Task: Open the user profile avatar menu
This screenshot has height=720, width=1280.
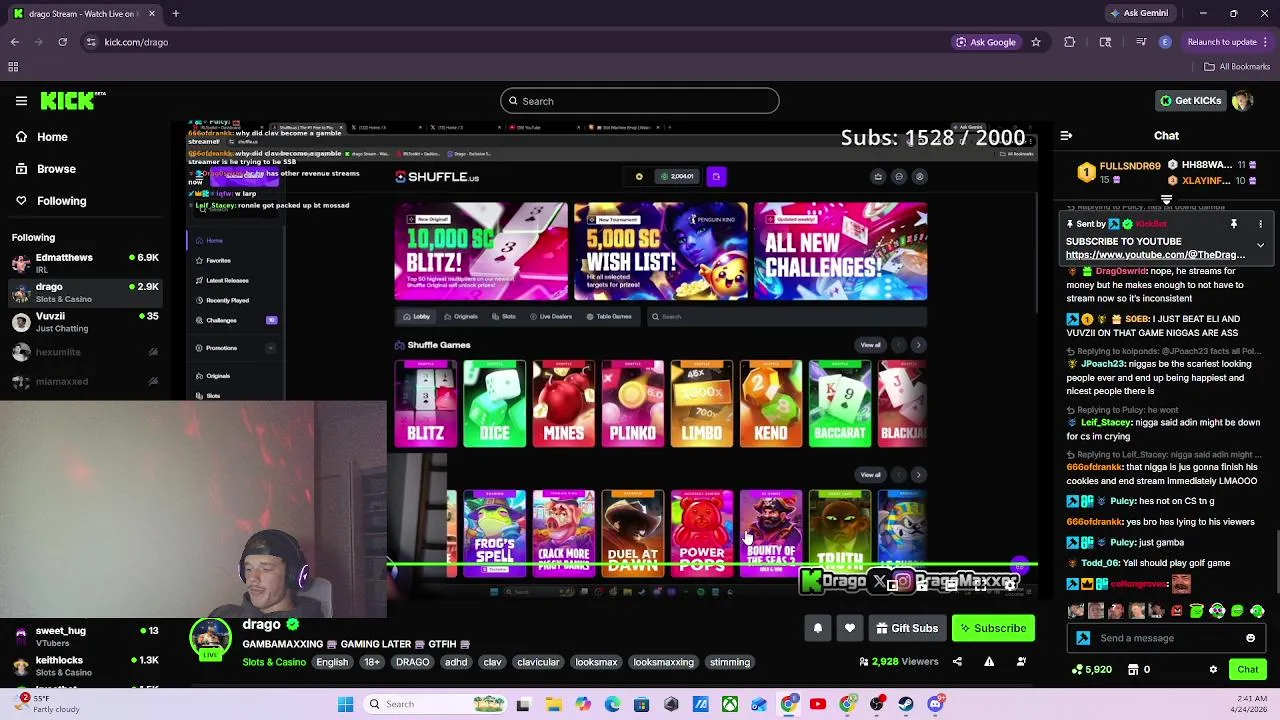Action: click(x=1243, y=101)
